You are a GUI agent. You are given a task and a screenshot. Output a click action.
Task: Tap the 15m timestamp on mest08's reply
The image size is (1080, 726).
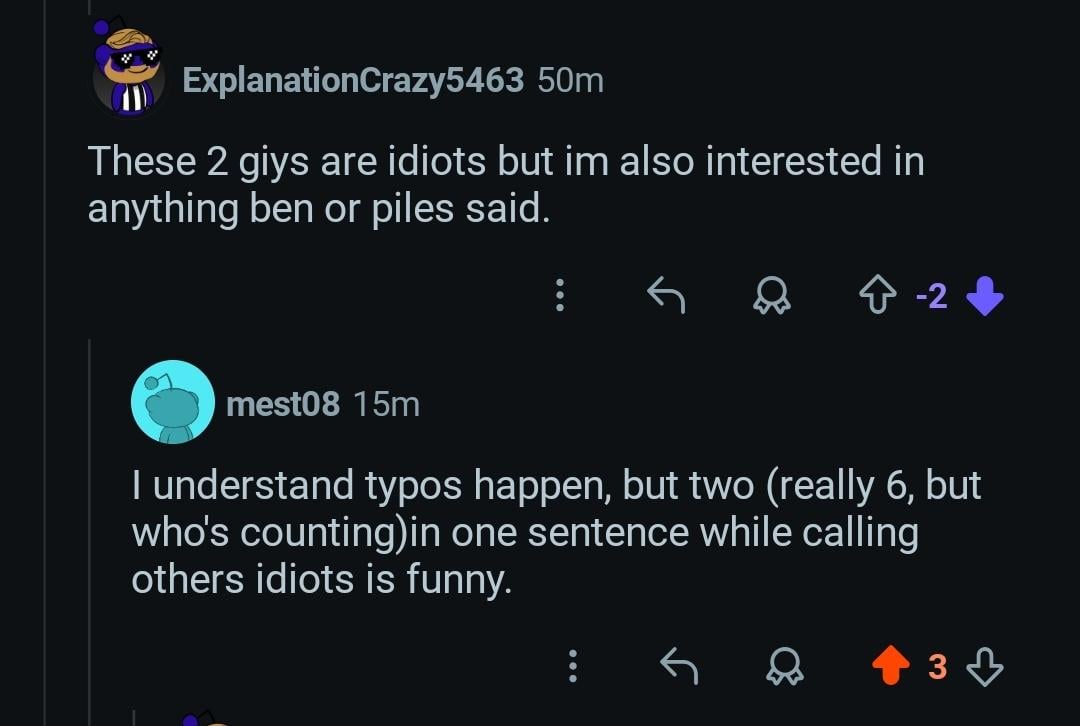(x=386, y=404)
